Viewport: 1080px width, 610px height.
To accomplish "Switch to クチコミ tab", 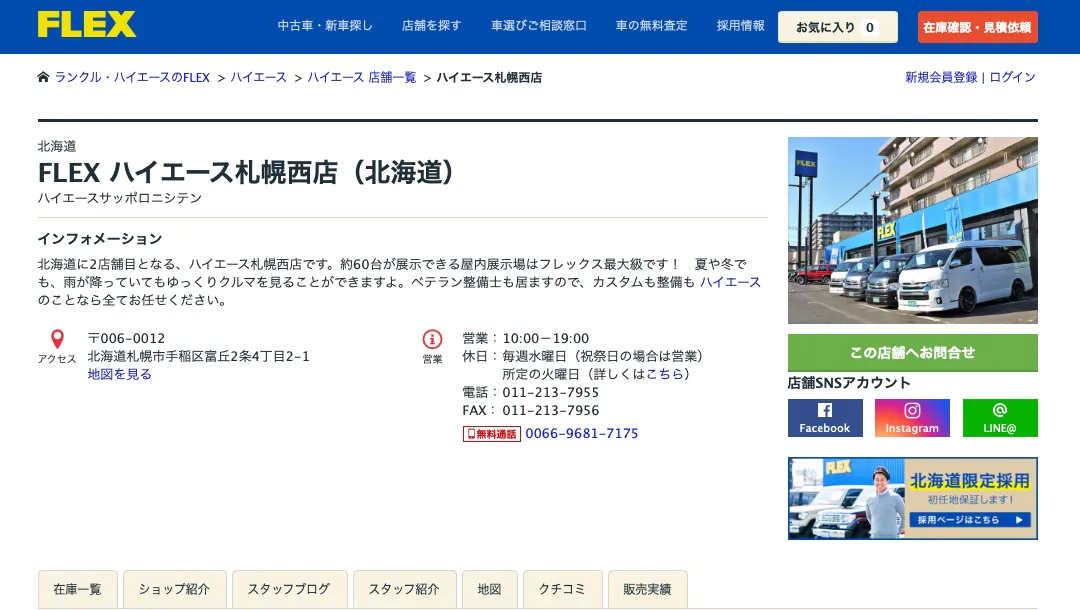I will (563, 589).
